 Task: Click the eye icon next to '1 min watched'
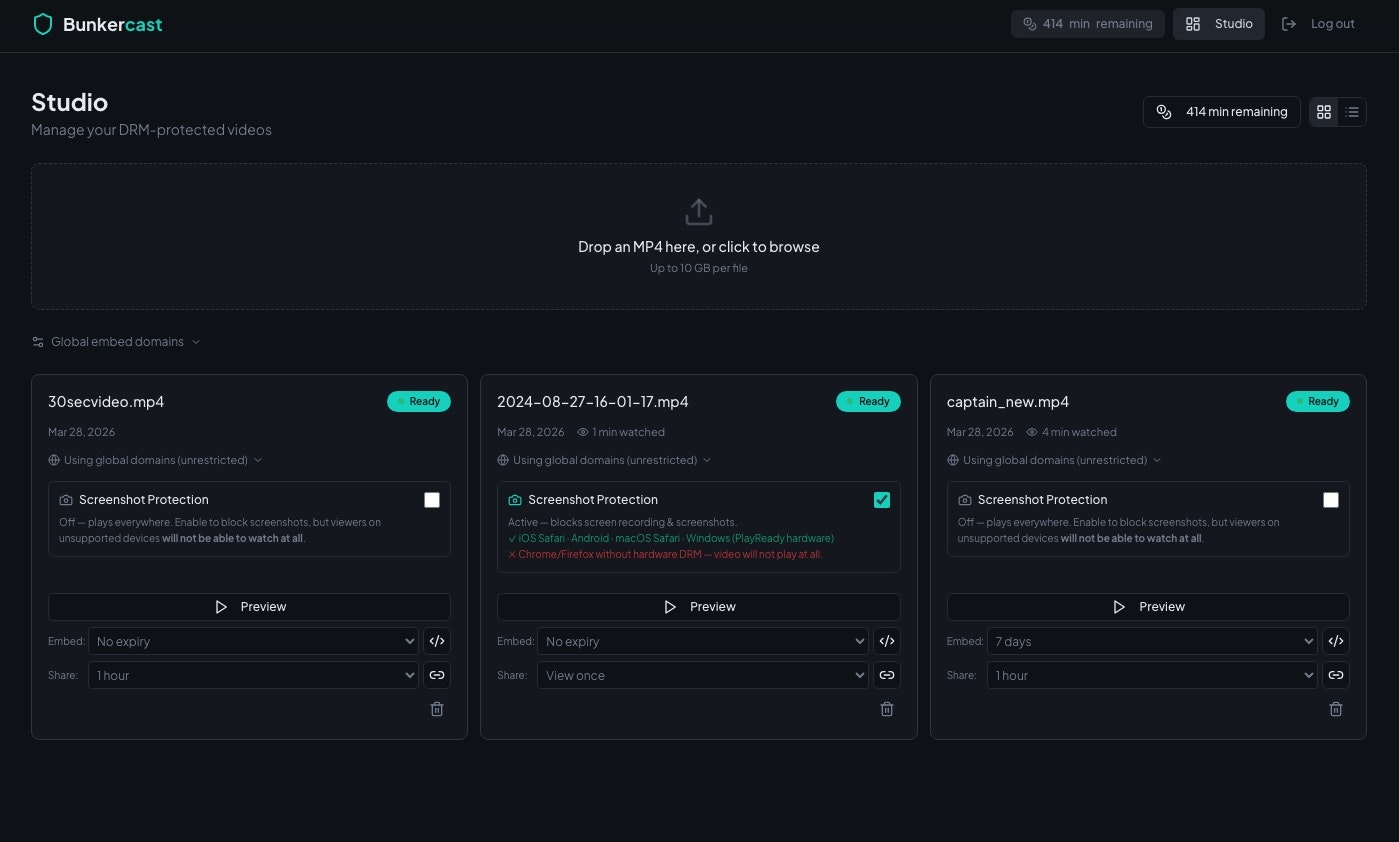[583, 432]
